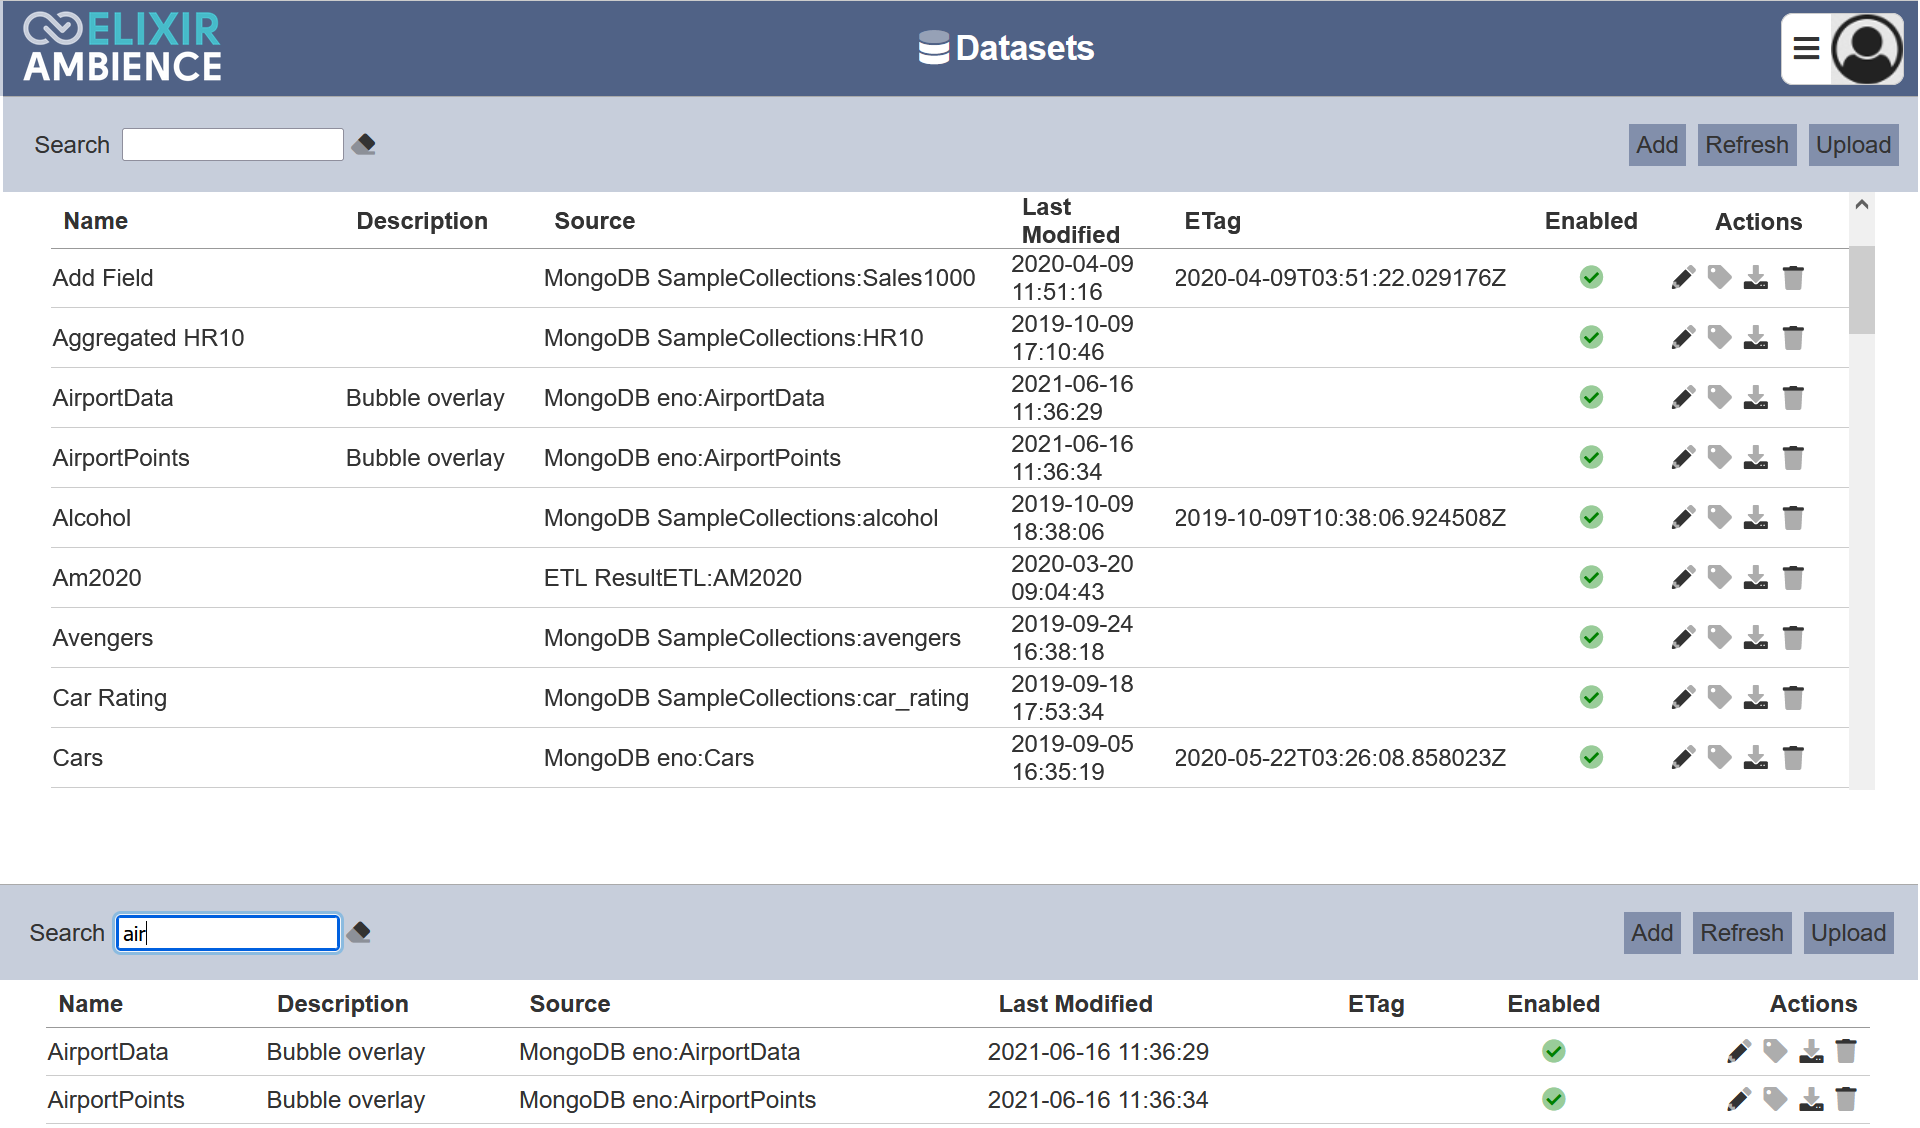Click the lower Refresh button
Viewport: 1920px width, 1128px height.
(1742, 933)
